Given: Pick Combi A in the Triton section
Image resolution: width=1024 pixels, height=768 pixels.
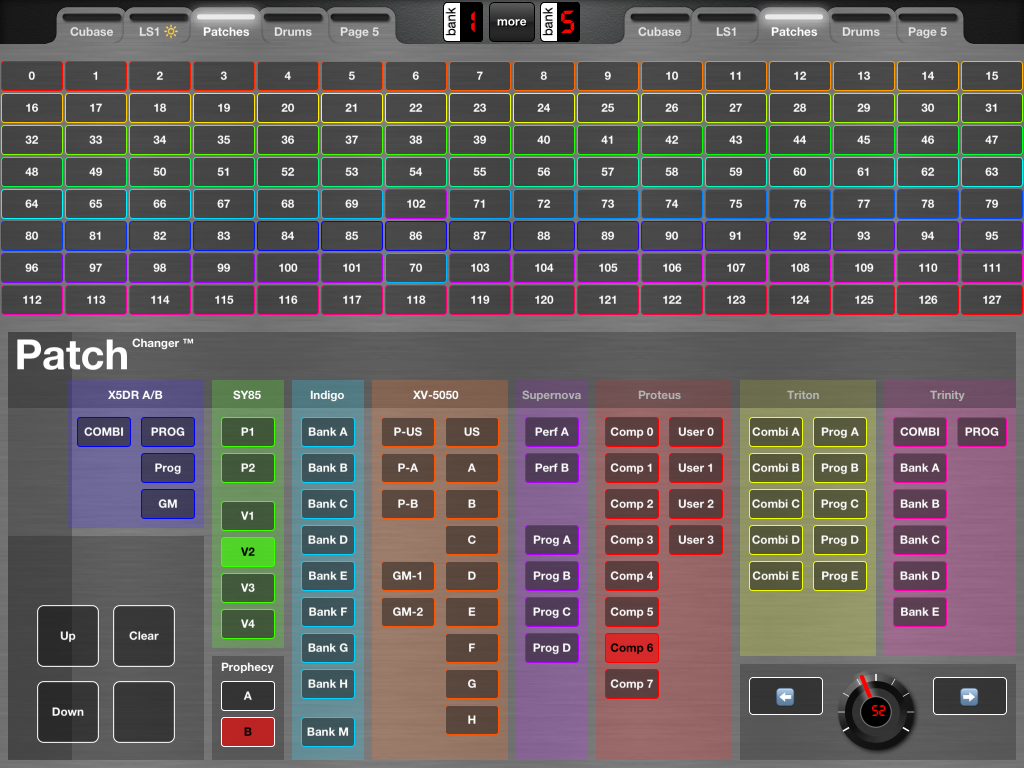Looking at the screenshot, I should click(776, 432).
